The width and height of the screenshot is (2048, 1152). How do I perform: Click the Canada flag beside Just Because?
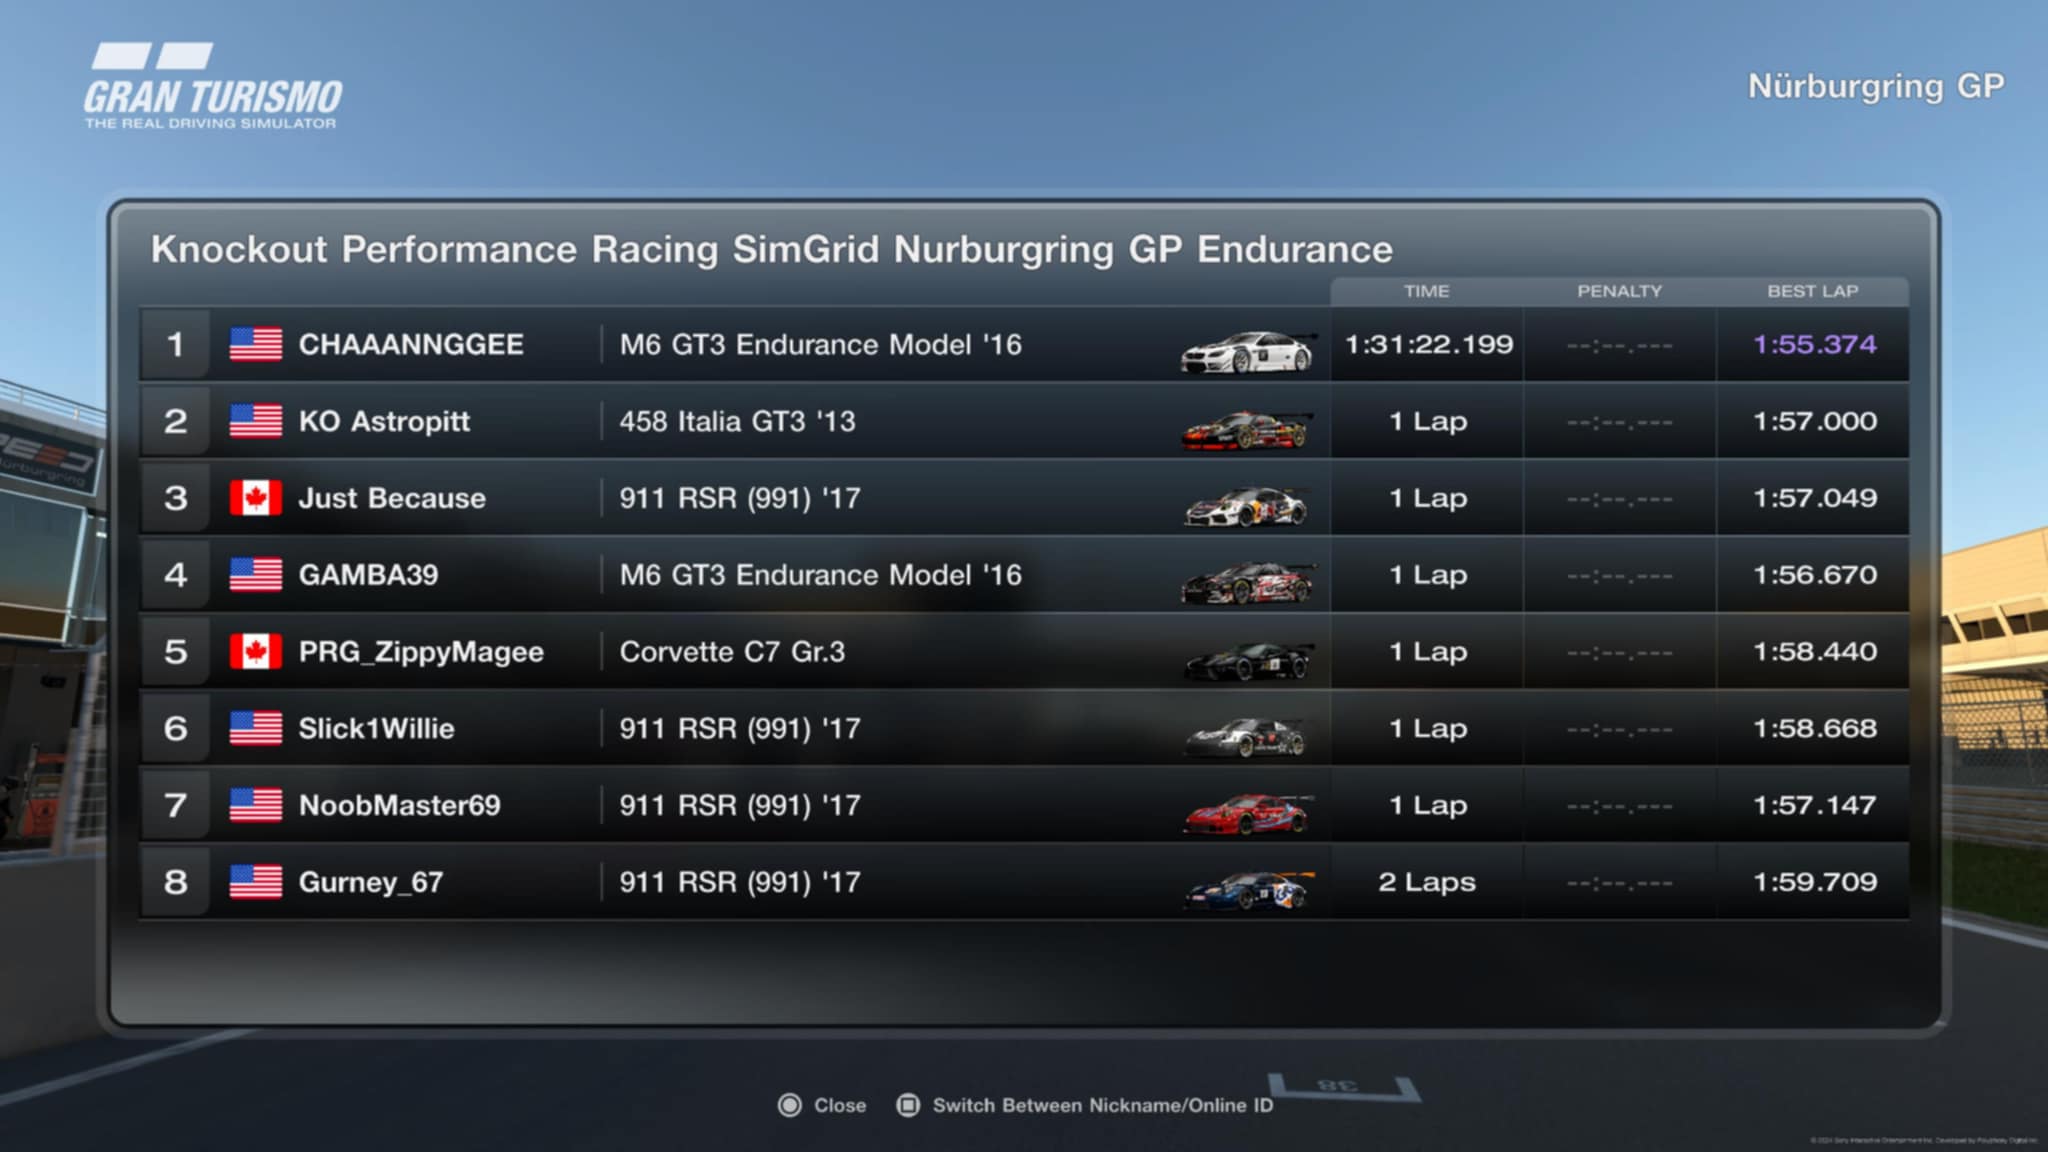[256, 498]
